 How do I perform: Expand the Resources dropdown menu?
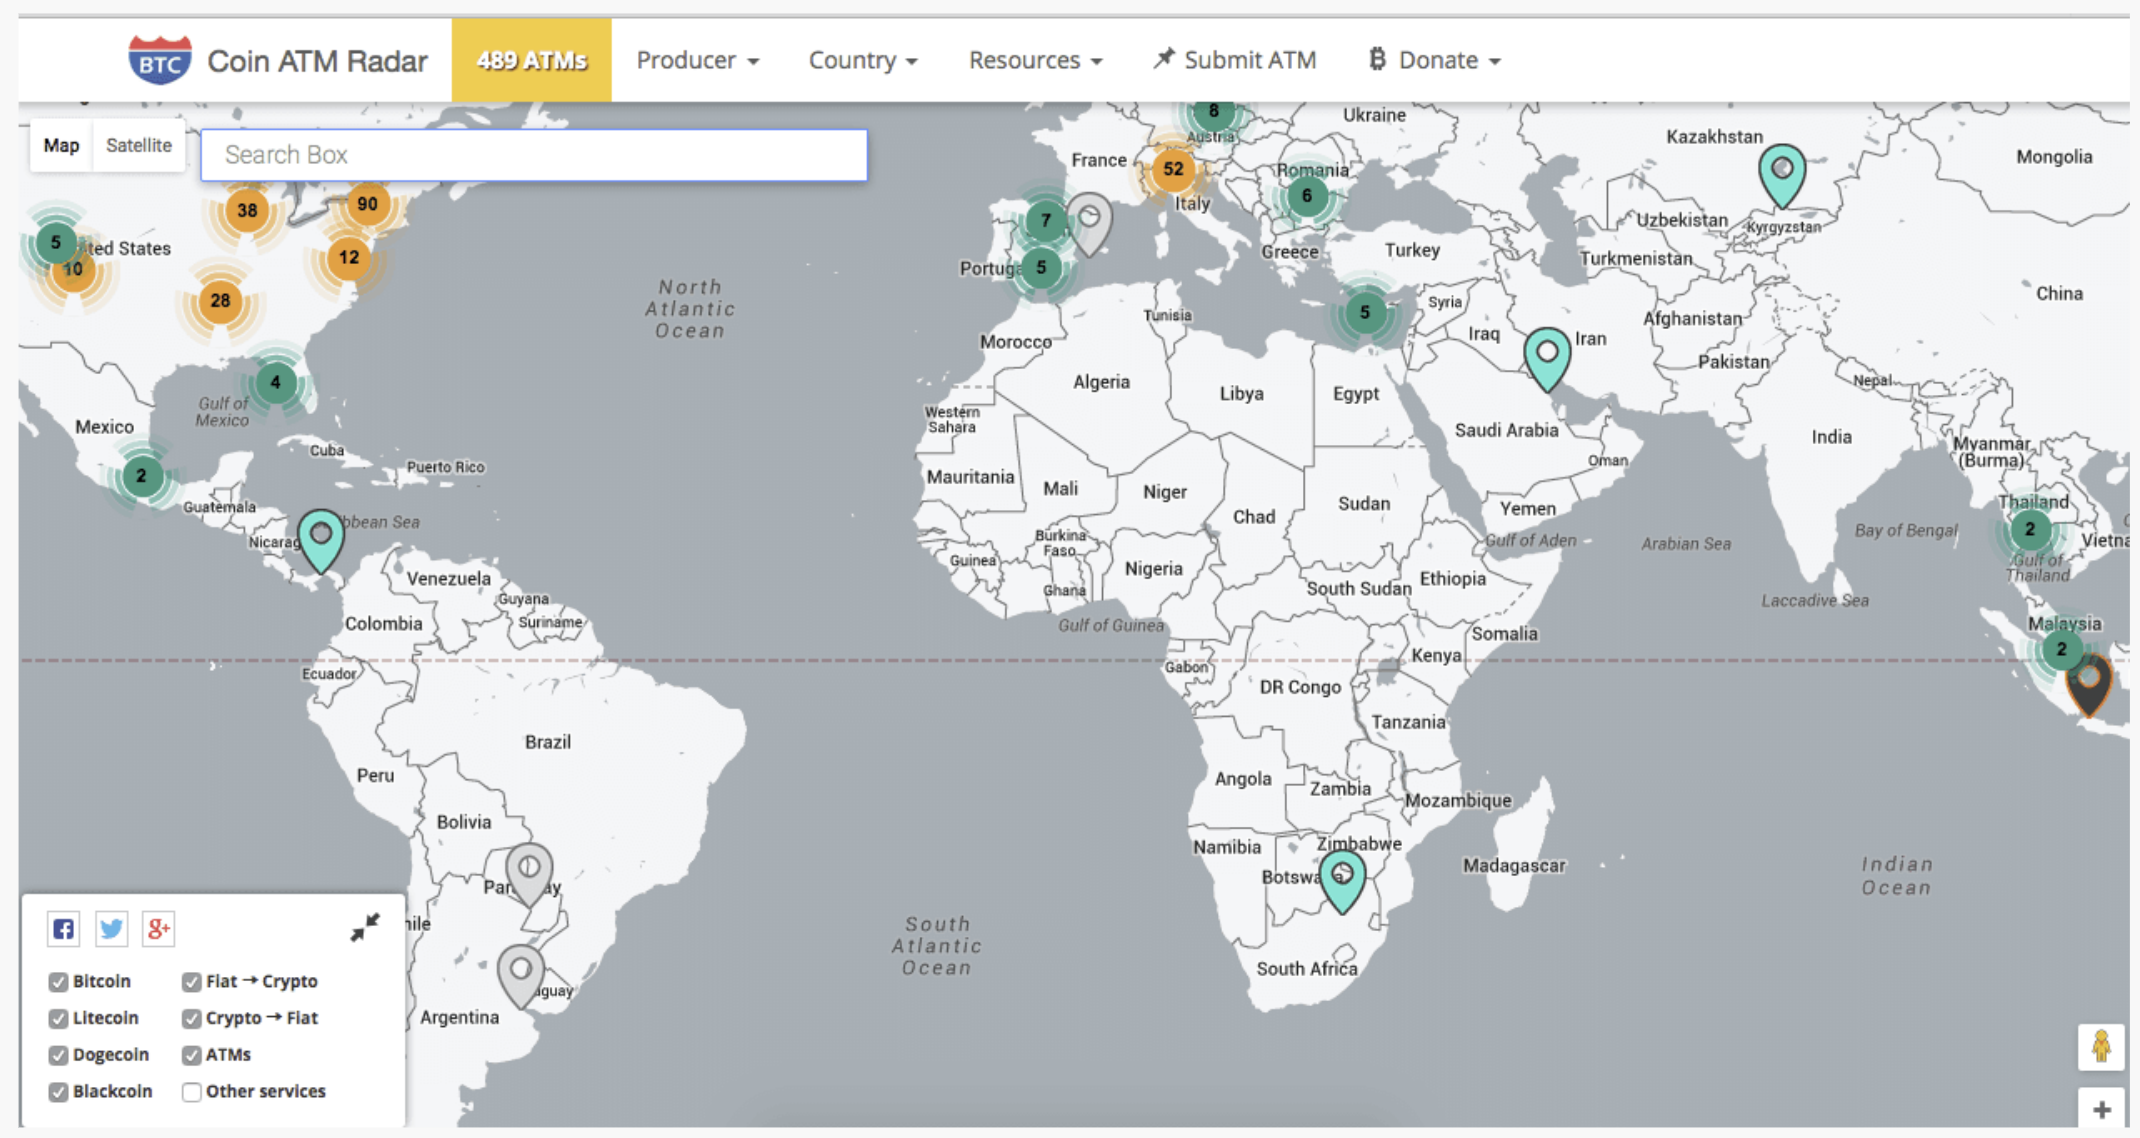pyautogui.click(x=1035, y=60)
